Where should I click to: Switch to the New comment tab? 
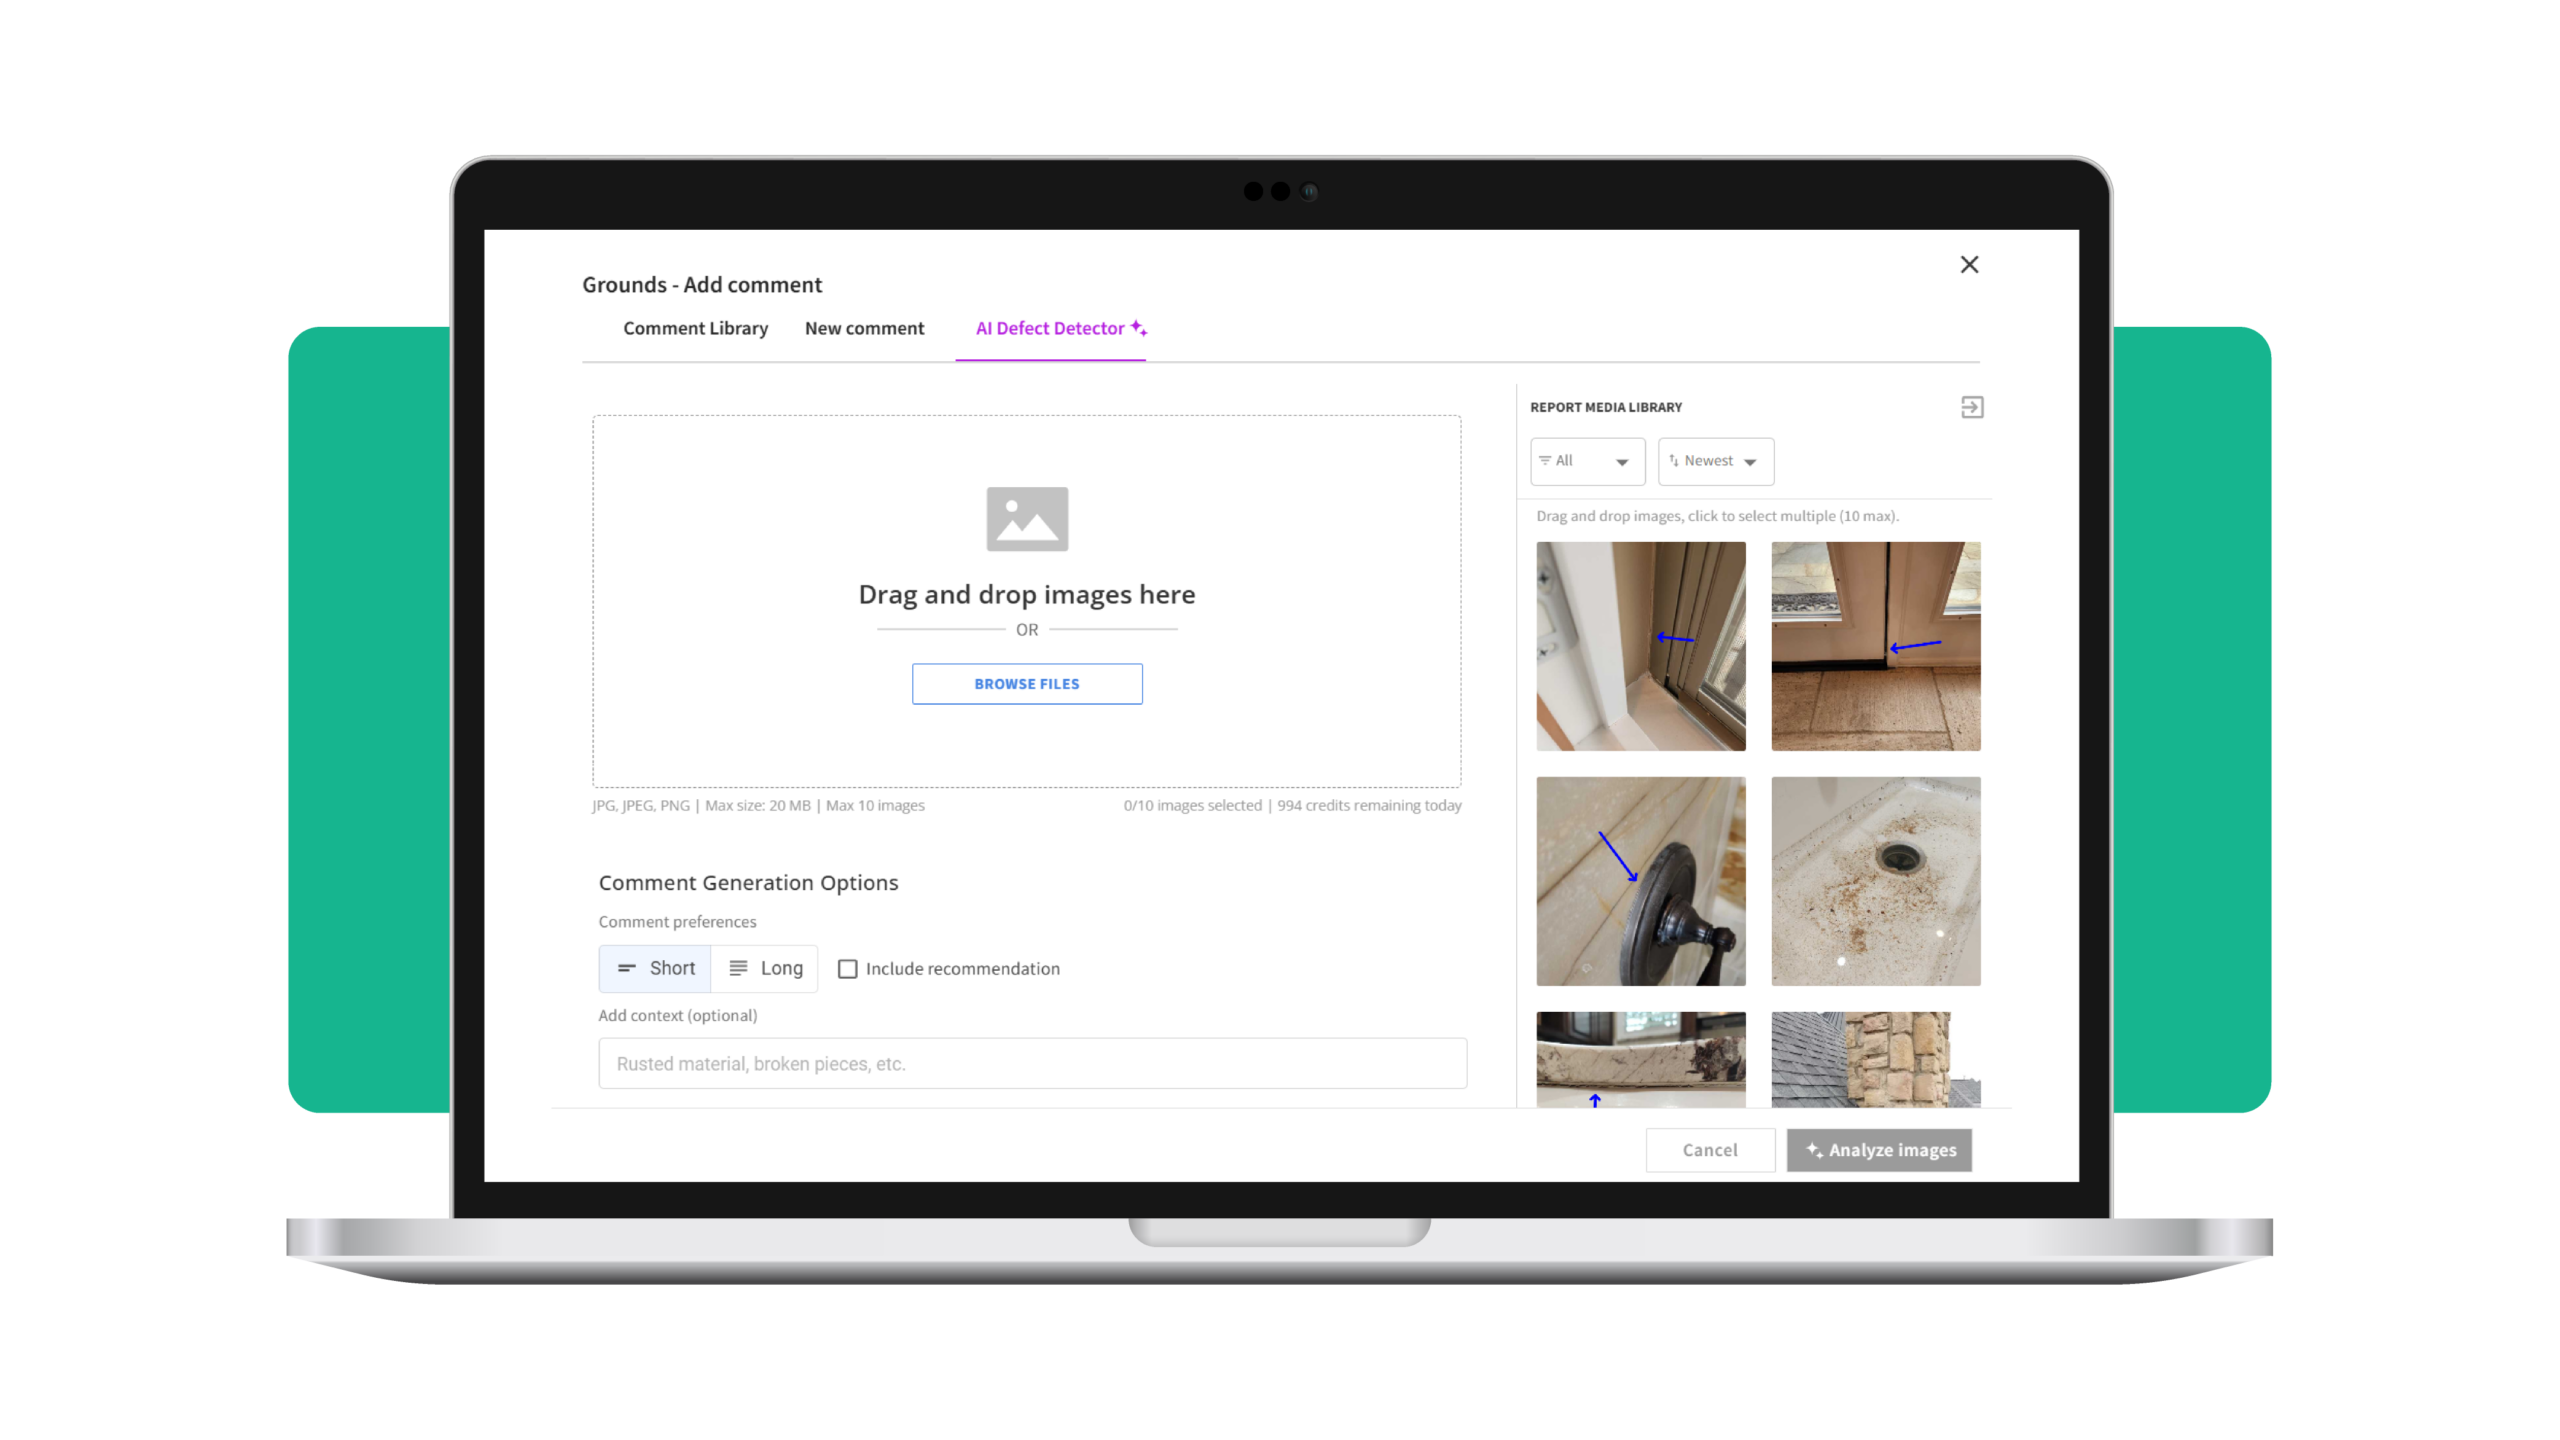point(864,329)
